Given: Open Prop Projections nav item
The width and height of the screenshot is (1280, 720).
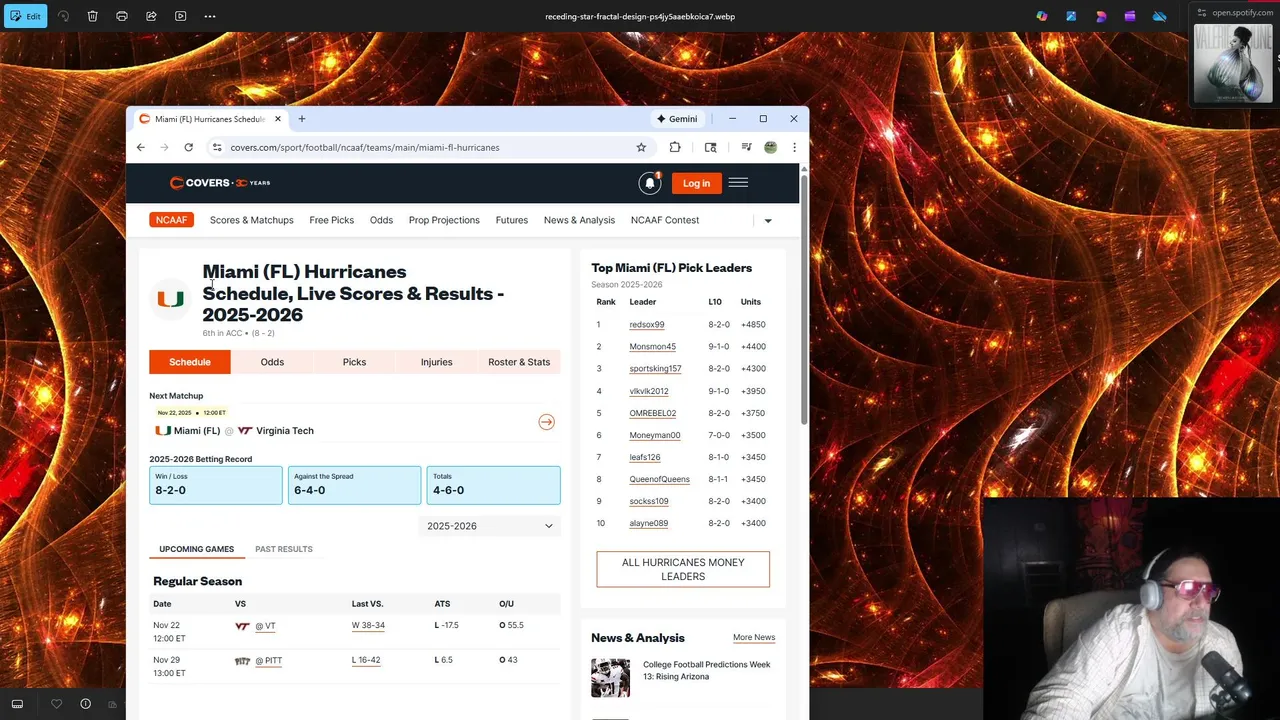Looking at the screenshot, I should click(x=444, y=220).
